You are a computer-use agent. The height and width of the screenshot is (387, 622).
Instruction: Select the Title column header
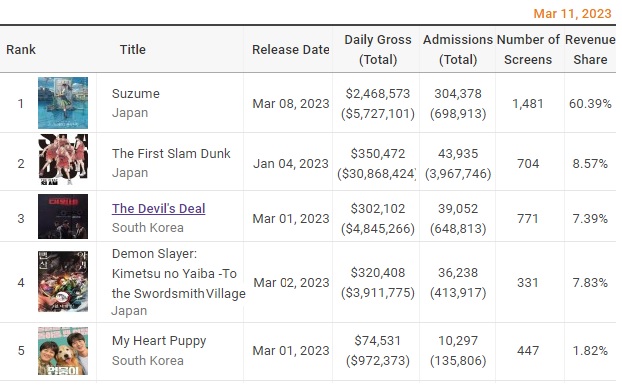tap(132, 50)
